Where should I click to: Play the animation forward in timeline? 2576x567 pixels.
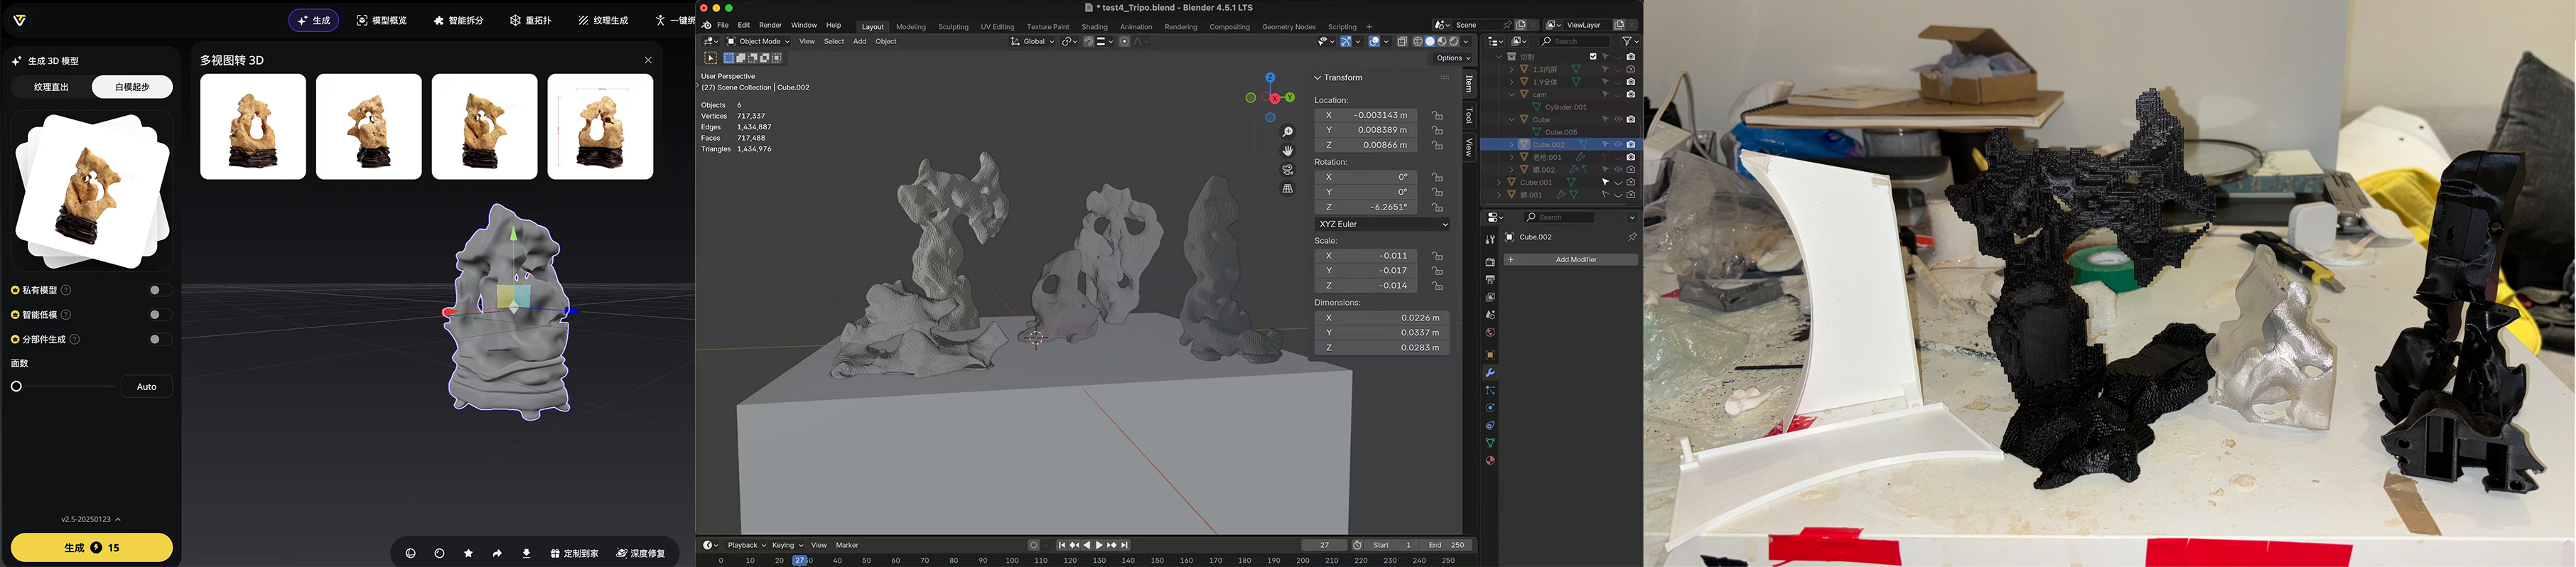pos(1099,545)
